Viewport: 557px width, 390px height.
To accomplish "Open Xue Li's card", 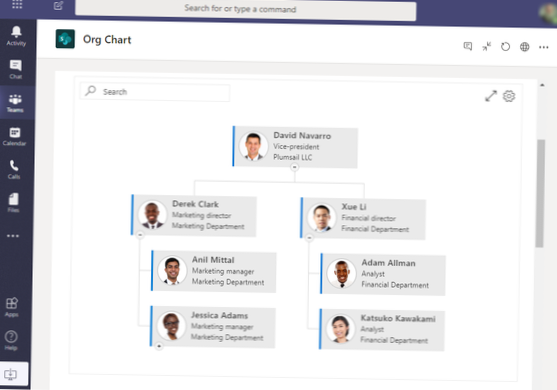I will [x=363, y=218].
